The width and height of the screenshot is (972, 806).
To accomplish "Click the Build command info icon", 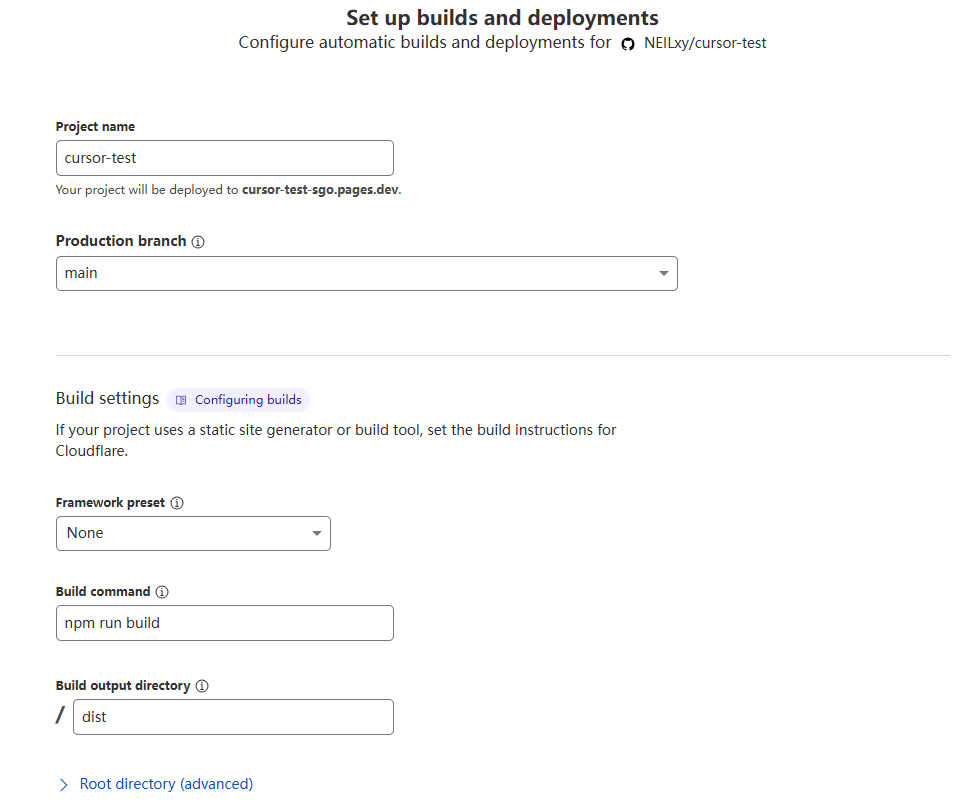I will click(x=162, y=592).
